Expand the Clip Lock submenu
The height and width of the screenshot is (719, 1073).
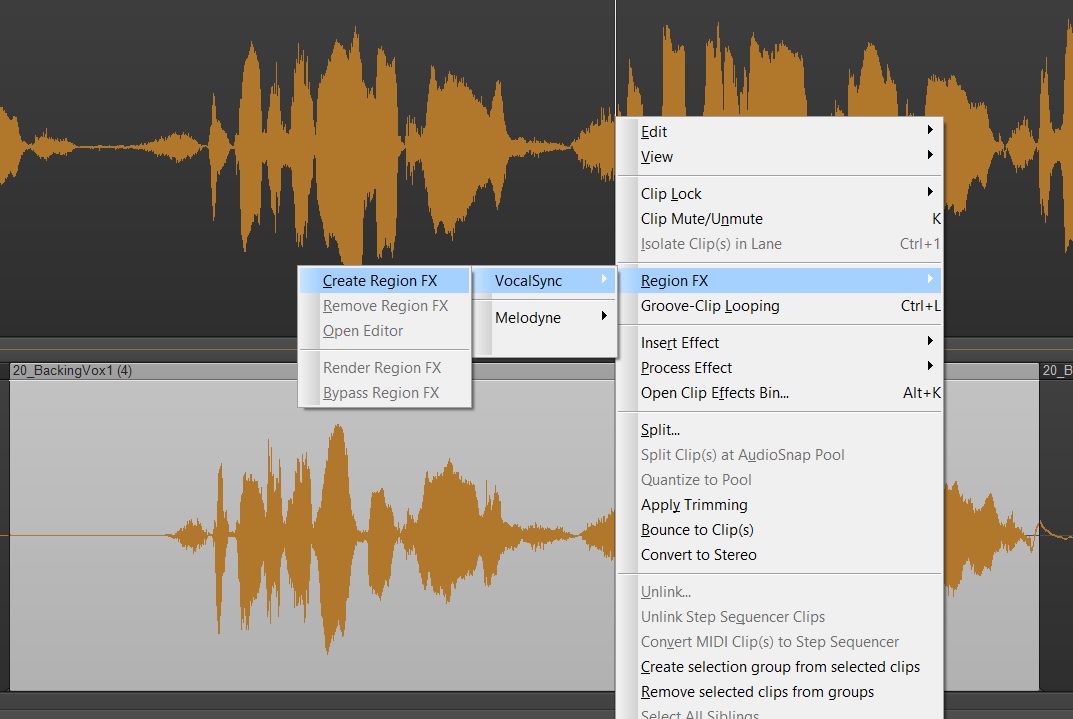coord(779,194)
